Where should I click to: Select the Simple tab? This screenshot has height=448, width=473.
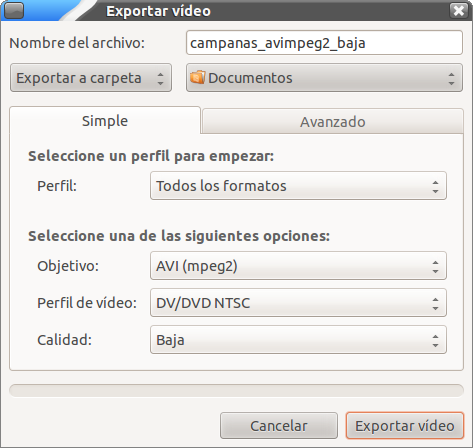point(105,121)
